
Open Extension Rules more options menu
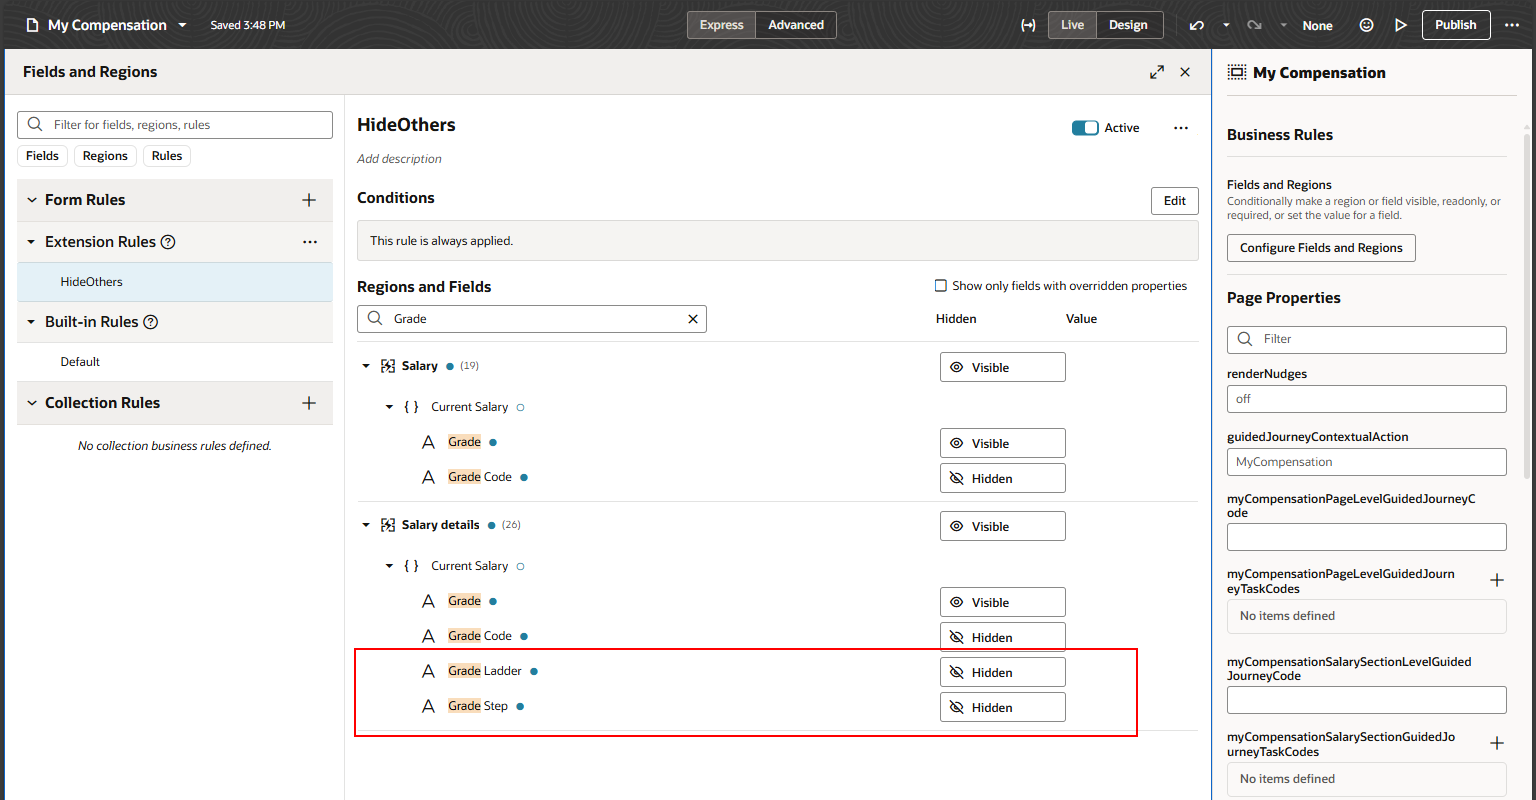pos(310,242)
